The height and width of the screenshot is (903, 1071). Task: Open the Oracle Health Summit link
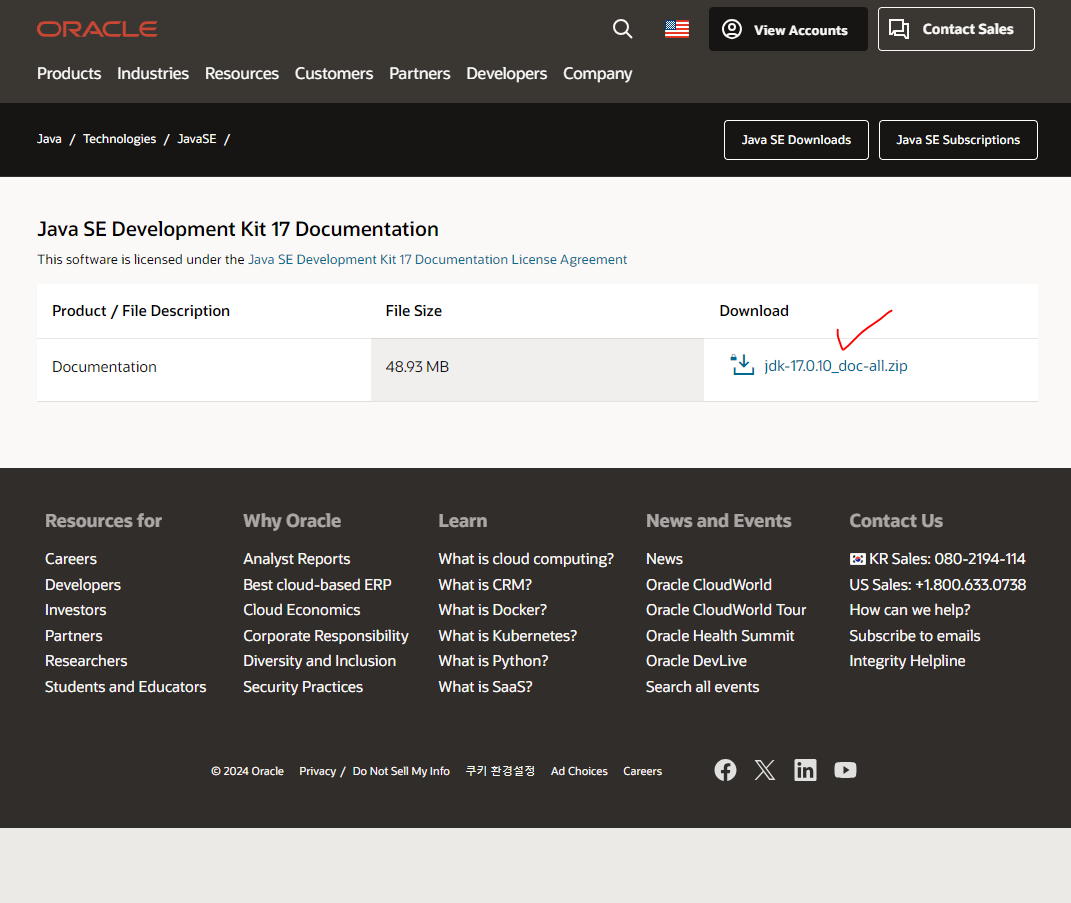pos(720,636)
